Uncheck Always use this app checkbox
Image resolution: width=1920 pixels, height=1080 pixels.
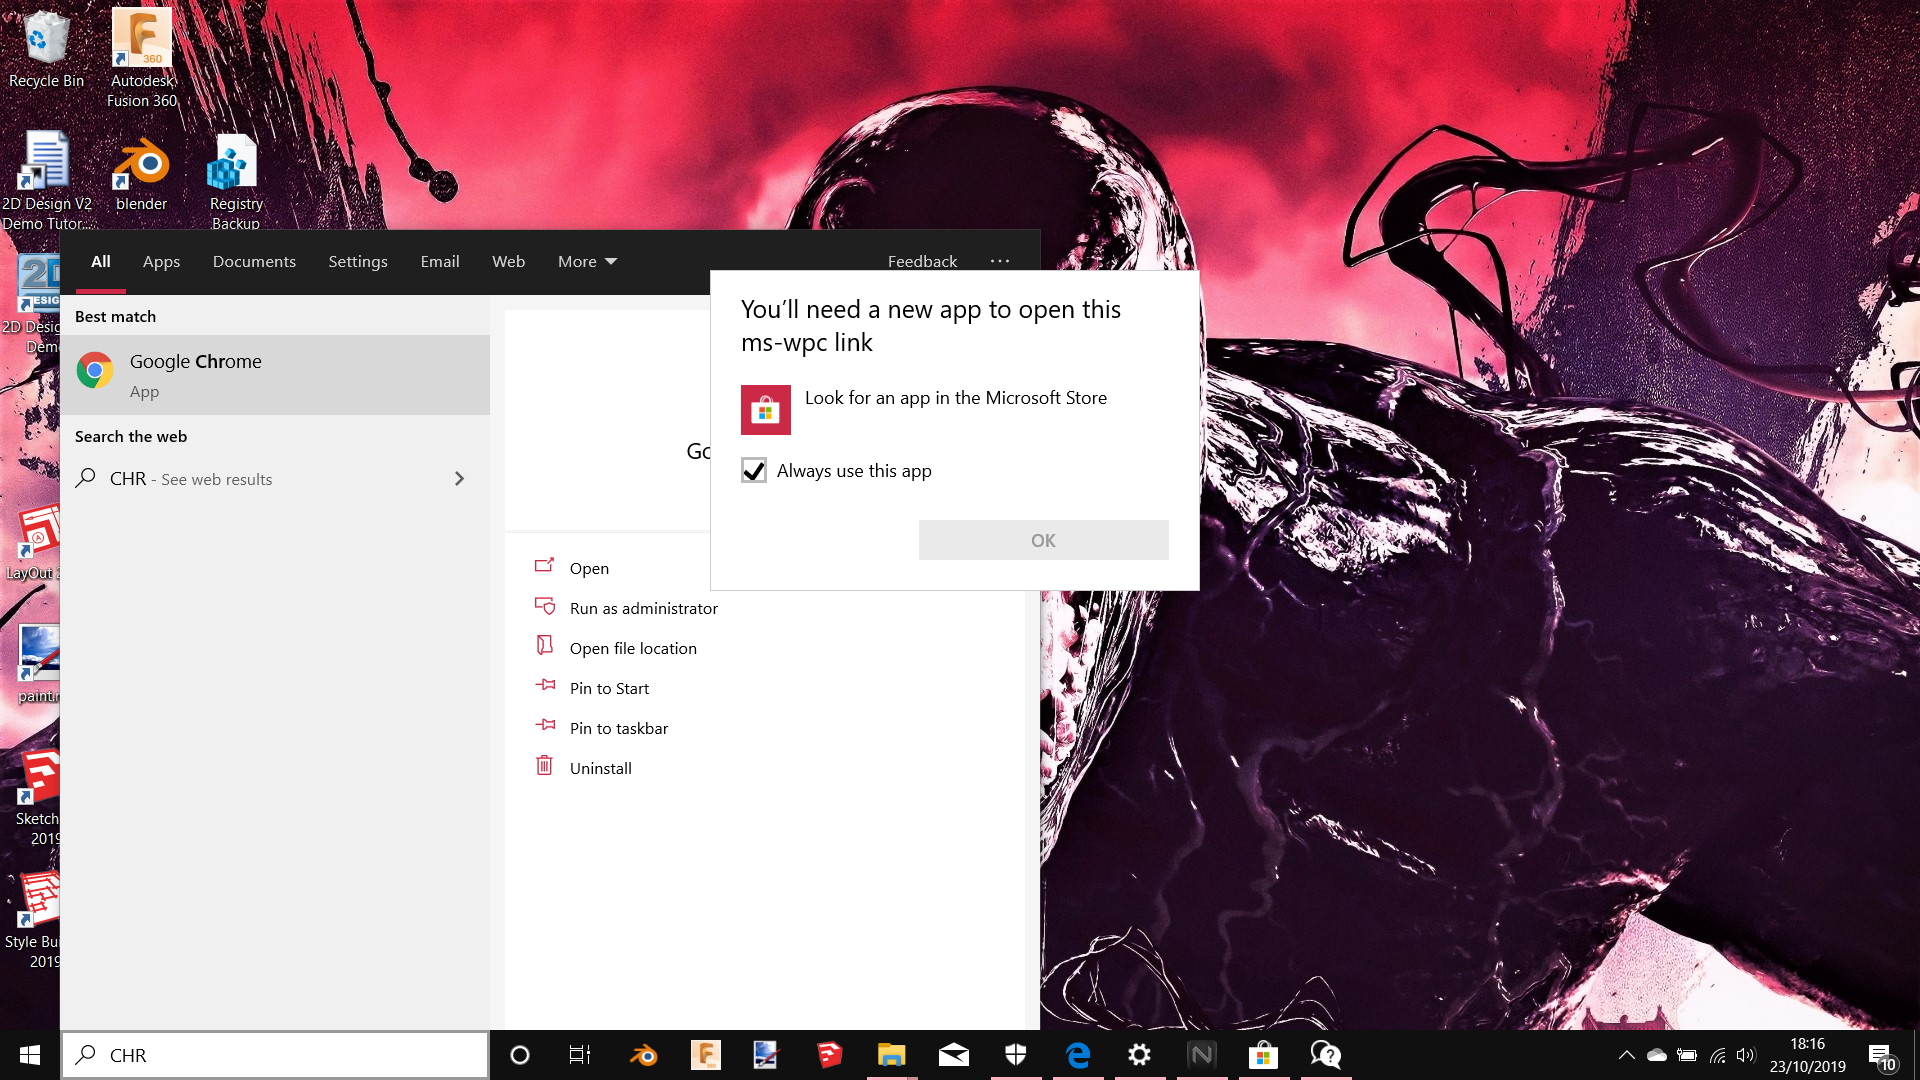(754, 471)
